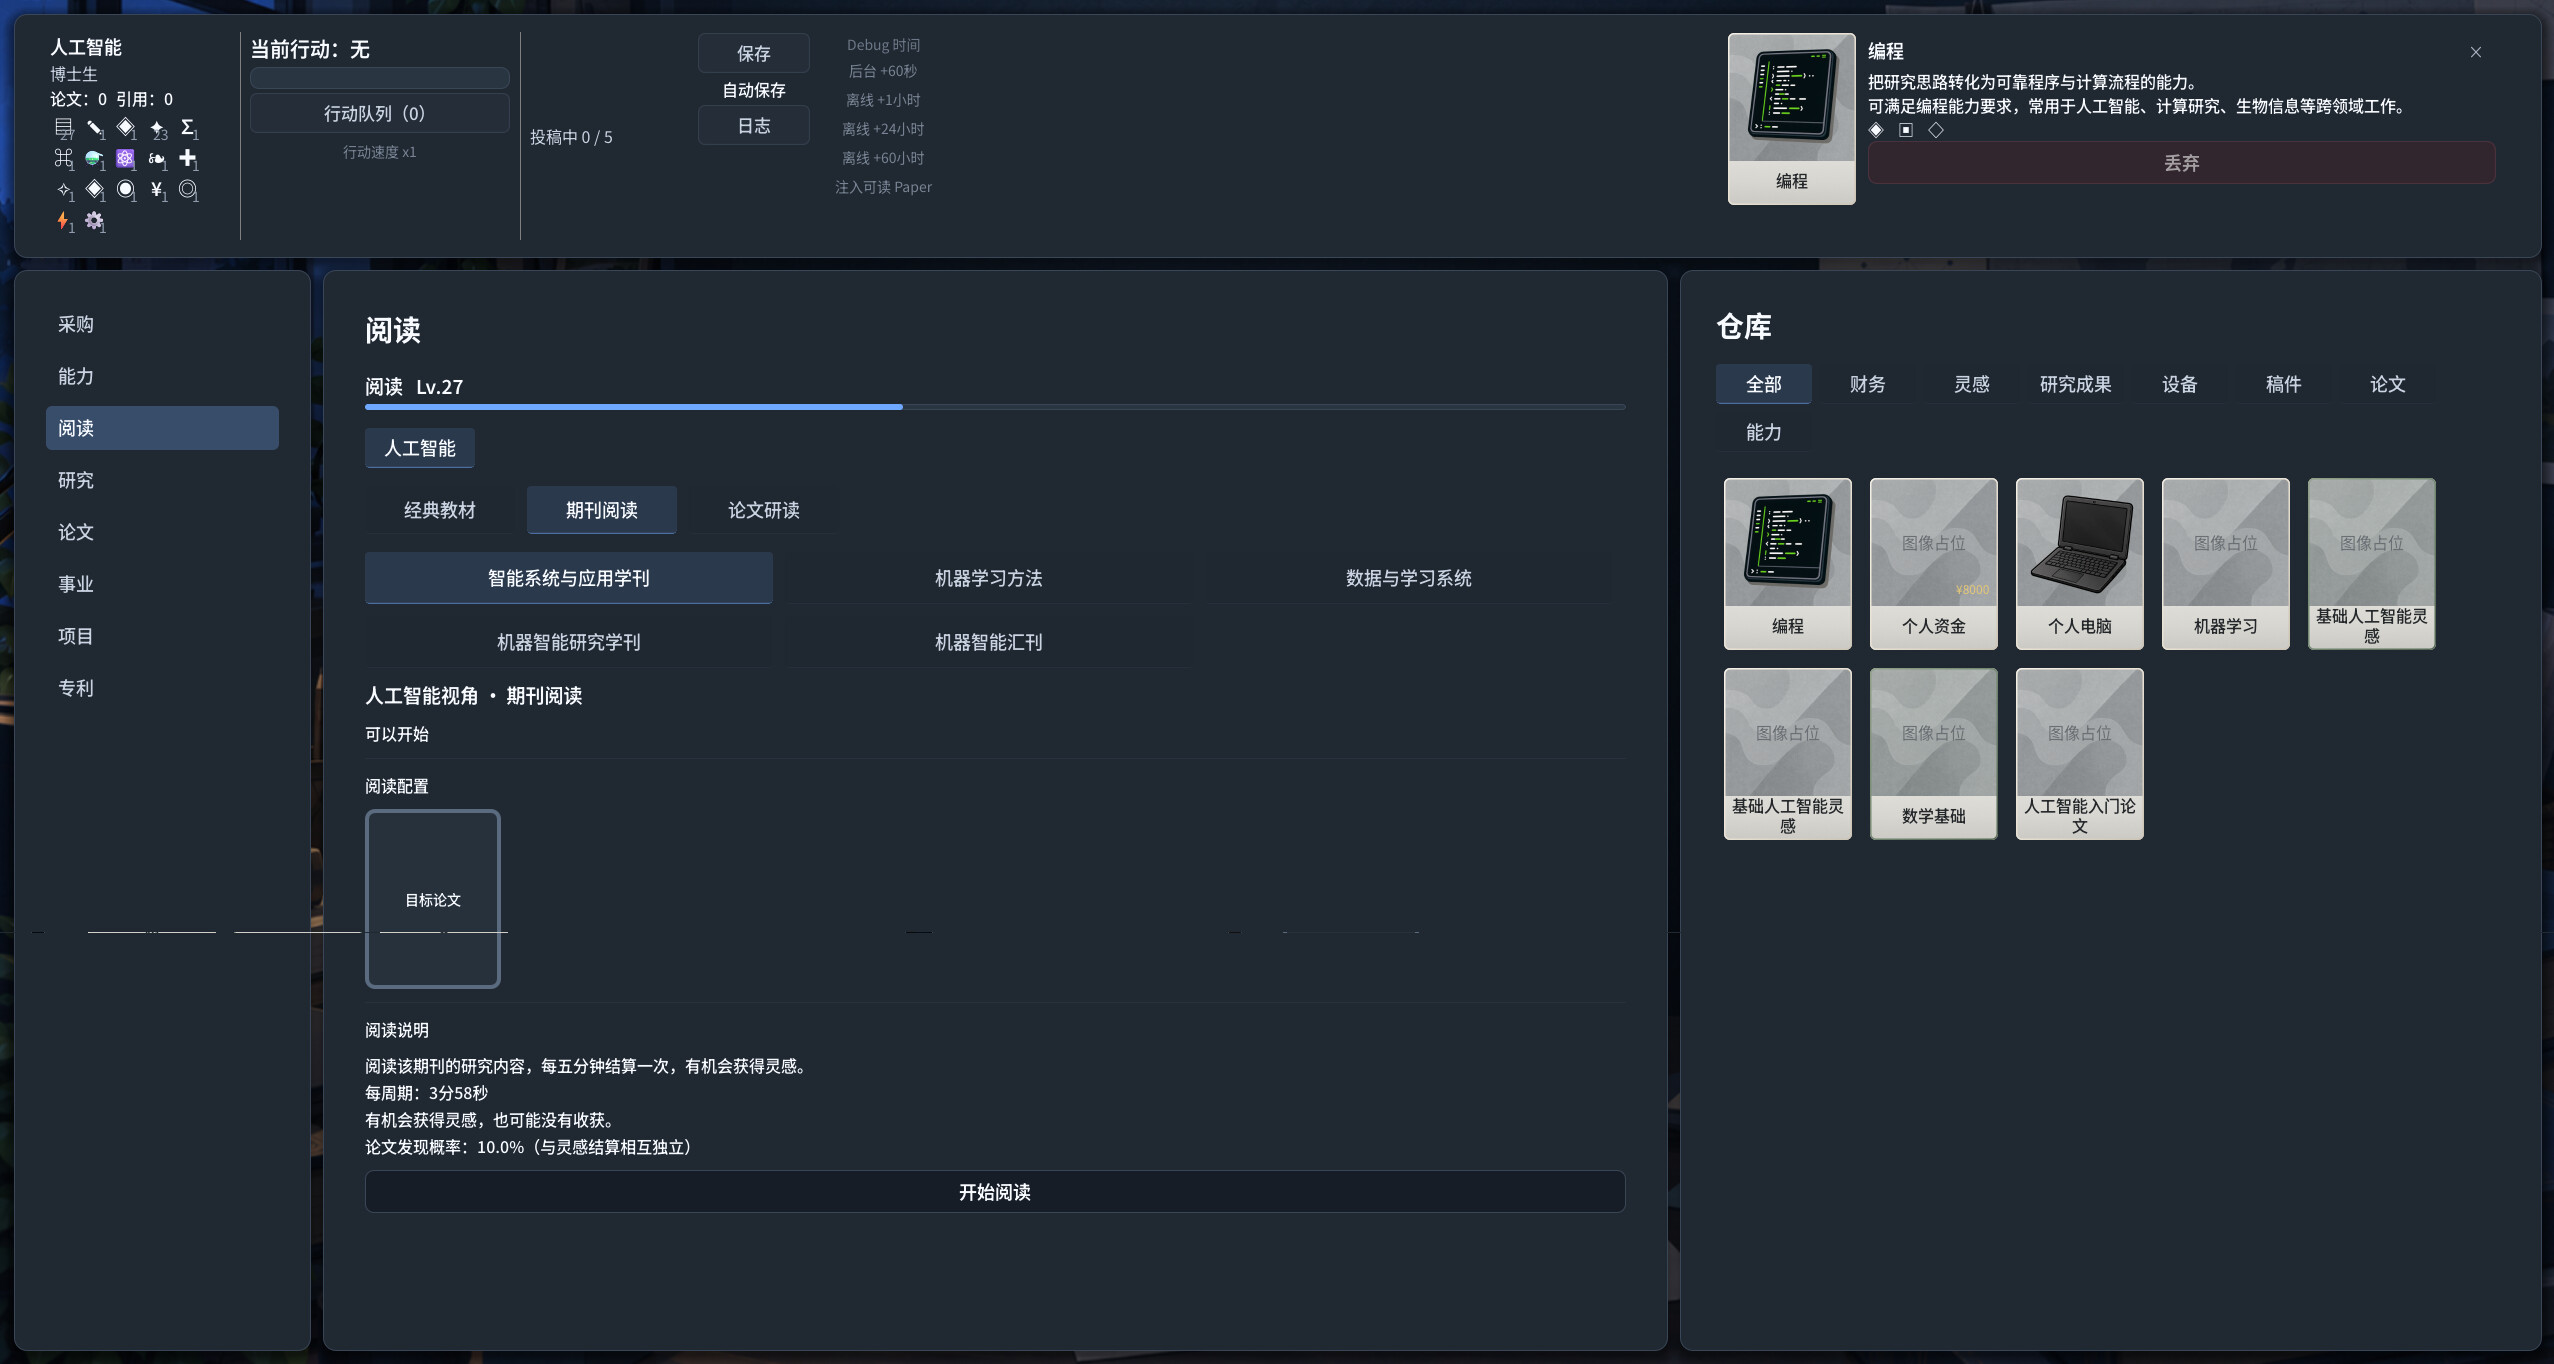Click the sigma symbol status icon
2554x1364 pixels.
(187, 127)
